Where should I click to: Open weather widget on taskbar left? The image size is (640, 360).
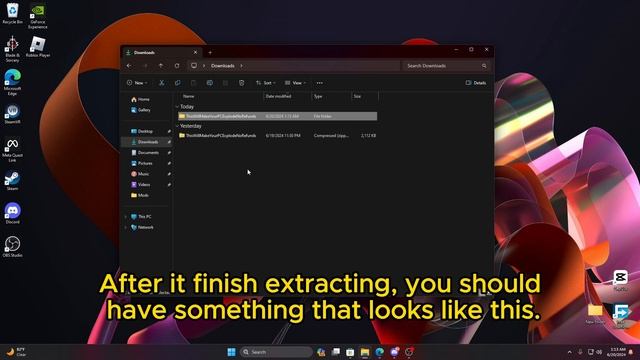(16, 352)
